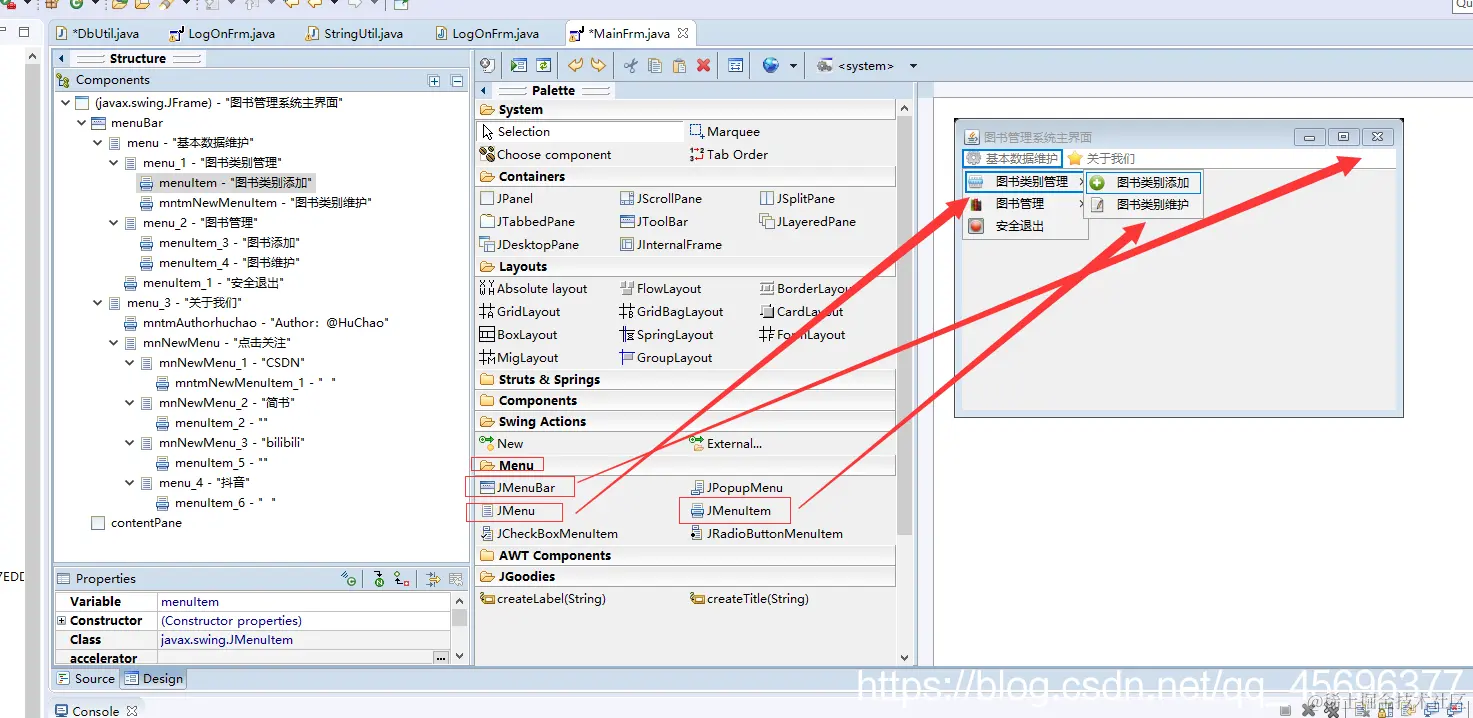Select MigLayout in Layouts
This screenshot has width=1473, height=718.
tap(519, 358)
